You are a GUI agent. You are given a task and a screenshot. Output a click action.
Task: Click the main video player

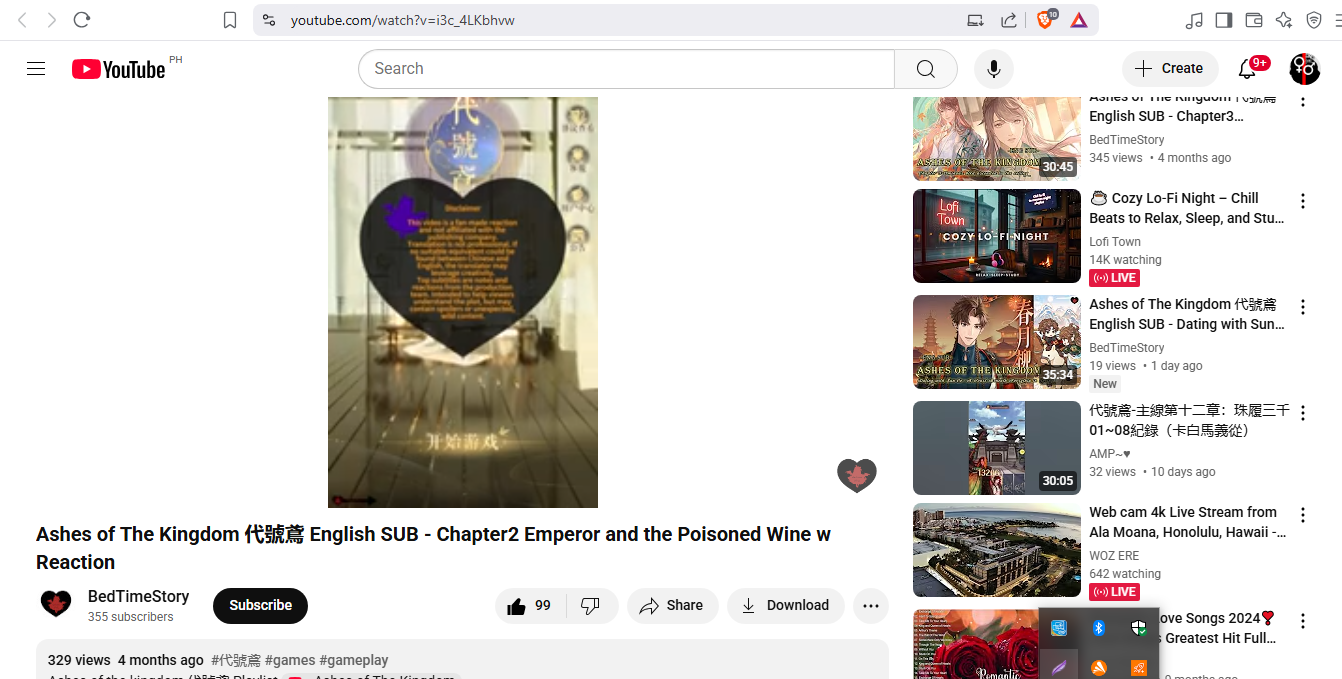[463, 302]
